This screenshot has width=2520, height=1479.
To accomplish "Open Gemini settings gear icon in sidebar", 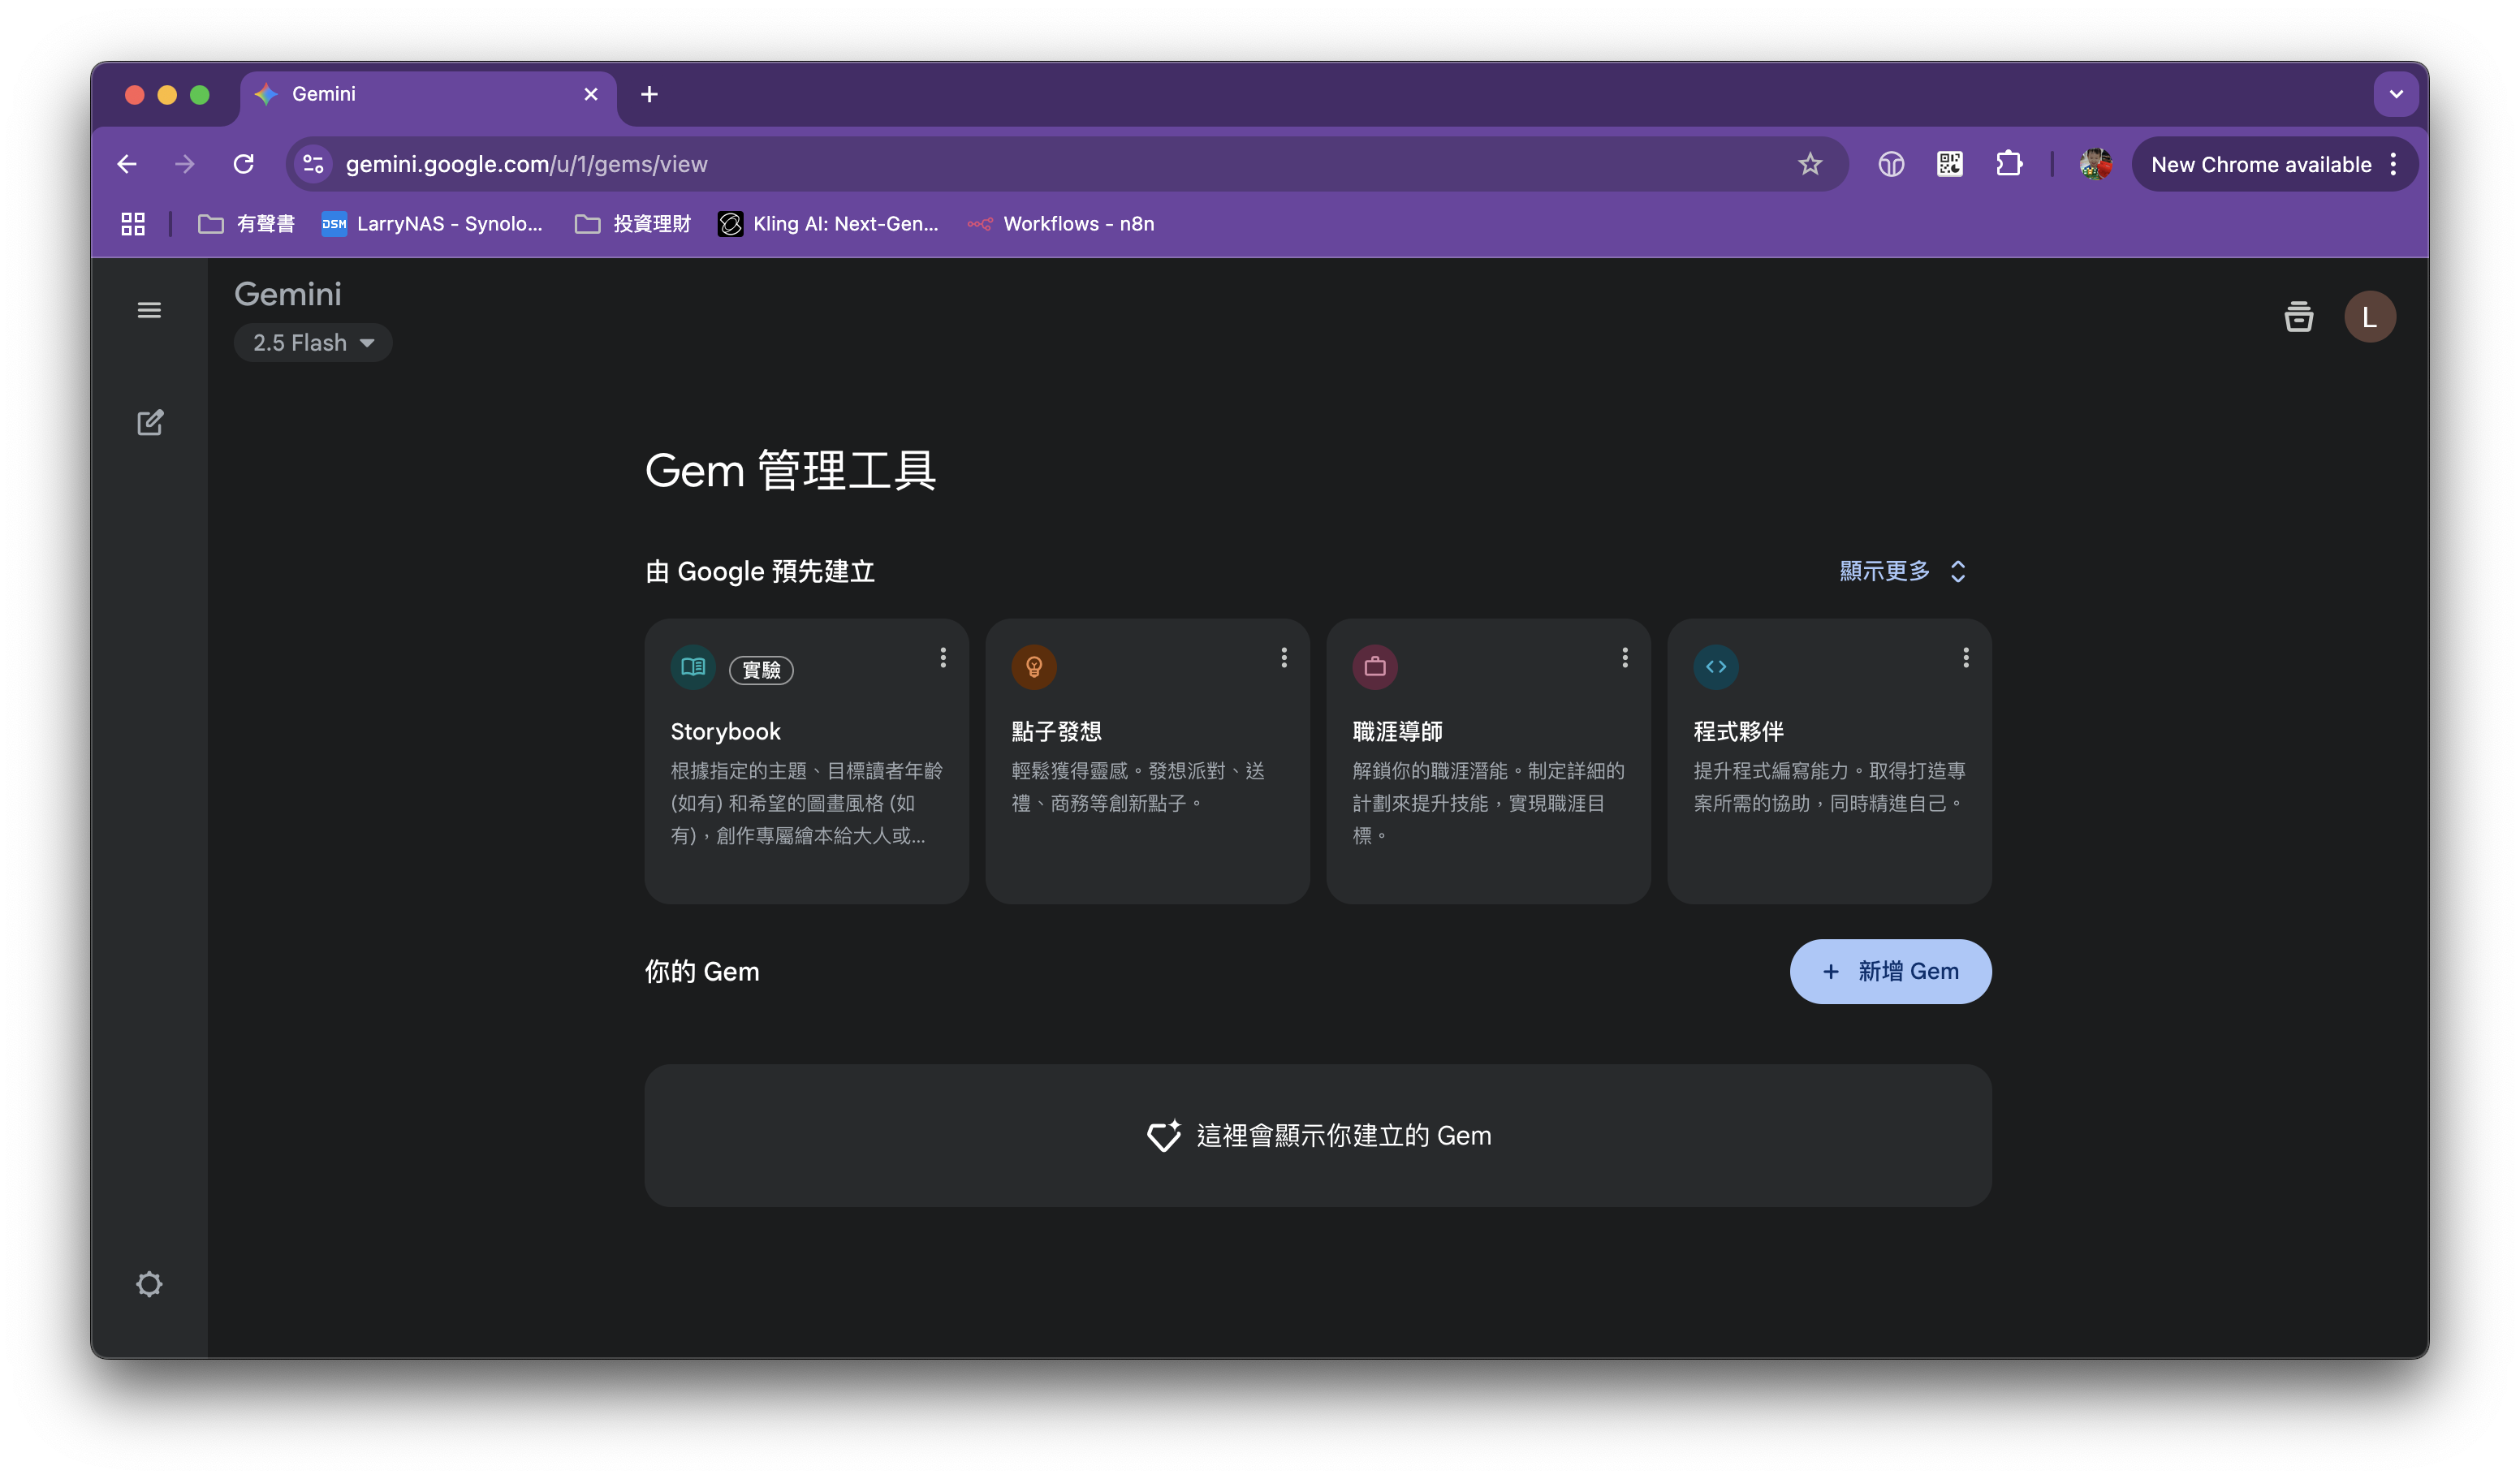I will [x=149, y=1285].
